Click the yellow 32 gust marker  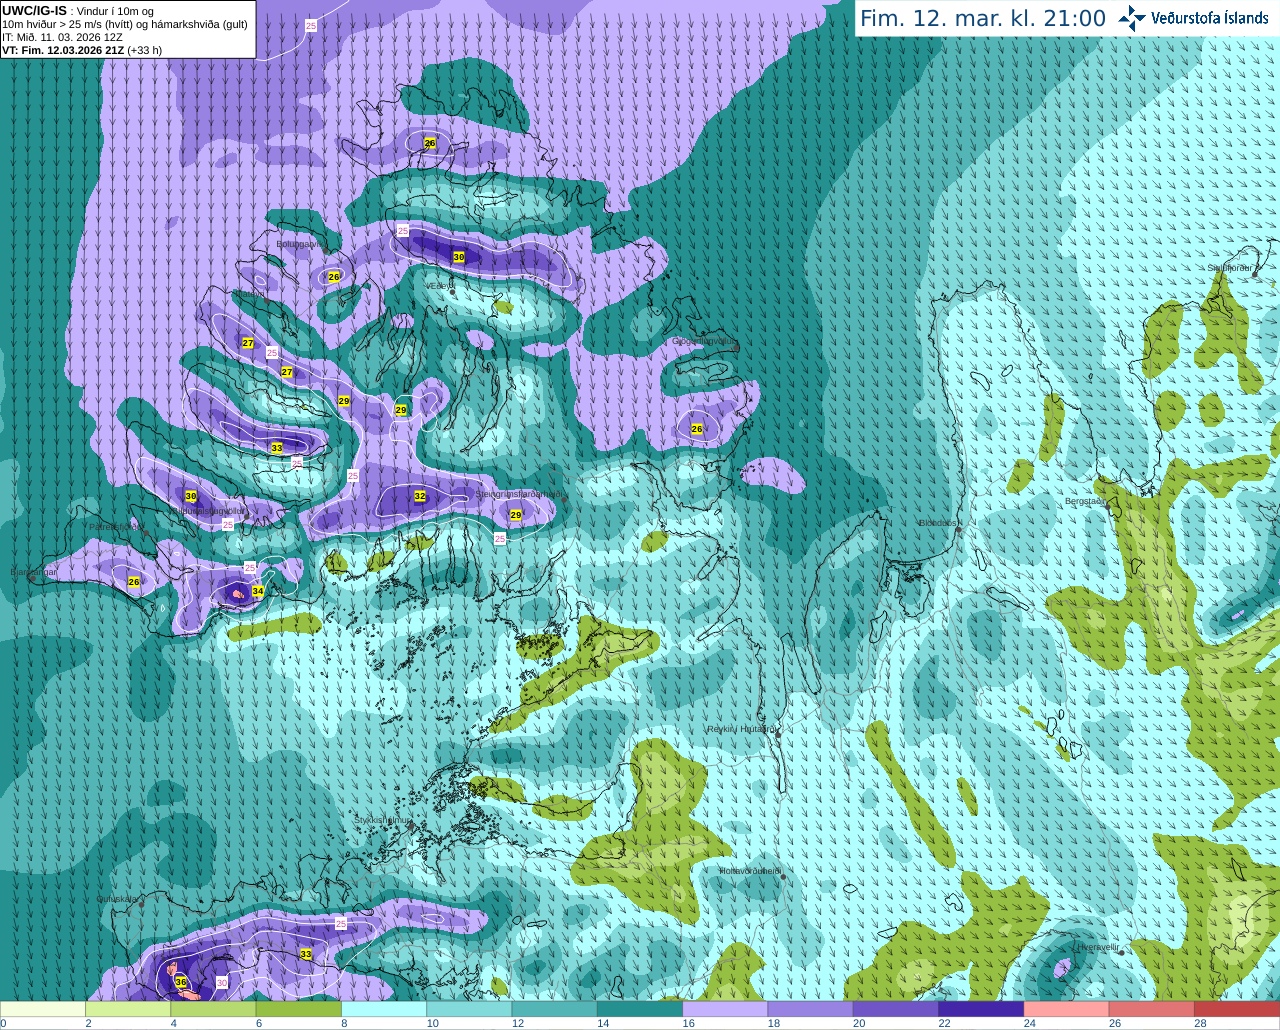pos(420,496)
